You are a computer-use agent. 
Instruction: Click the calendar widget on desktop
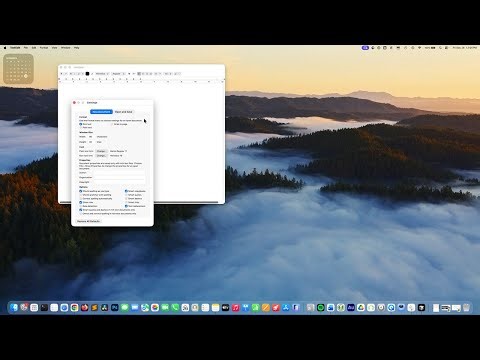[x=18, y=69]
